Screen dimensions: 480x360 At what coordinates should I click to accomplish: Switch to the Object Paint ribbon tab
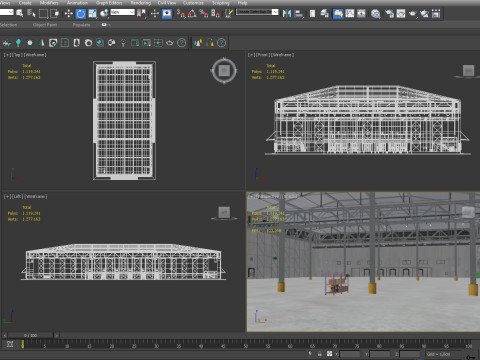pos(45,25)
